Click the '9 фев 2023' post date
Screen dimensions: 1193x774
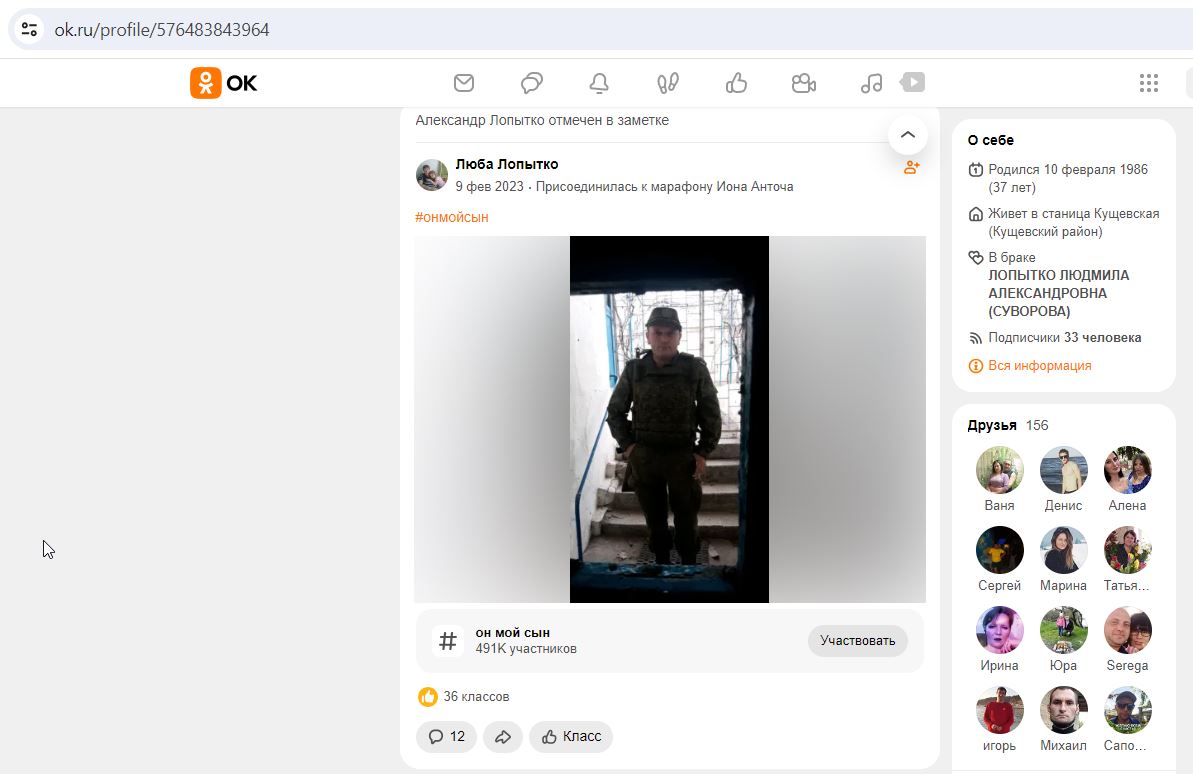pyautogui.click(x=489, y=186)
